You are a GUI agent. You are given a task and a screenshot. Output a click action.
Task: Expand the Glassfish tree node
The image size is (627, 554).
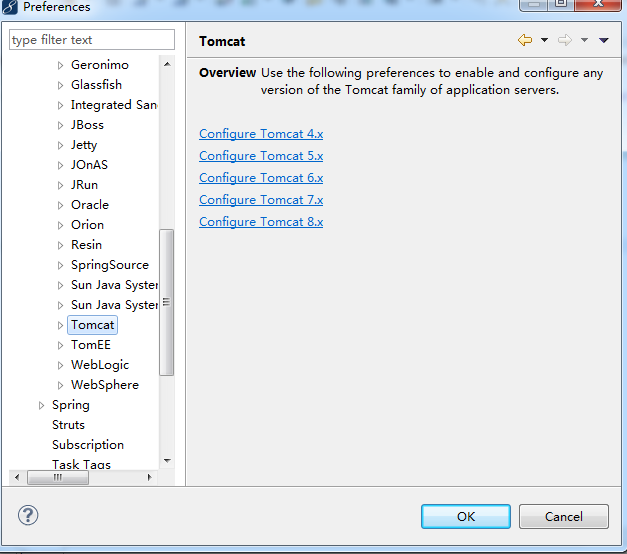coord(60,85)
